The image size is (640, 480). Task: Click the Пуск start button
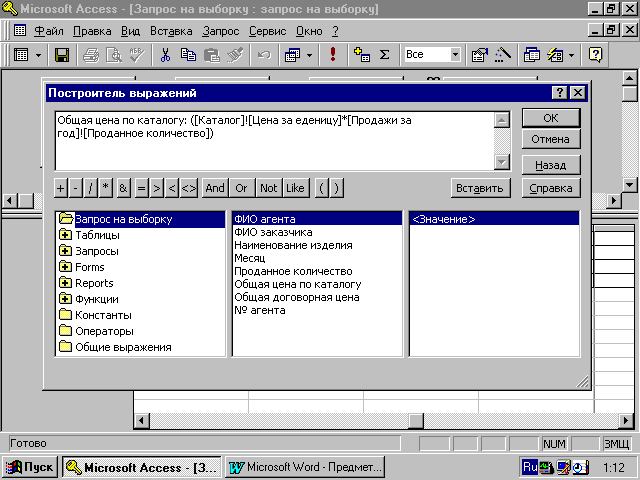[x=30, y=467]
